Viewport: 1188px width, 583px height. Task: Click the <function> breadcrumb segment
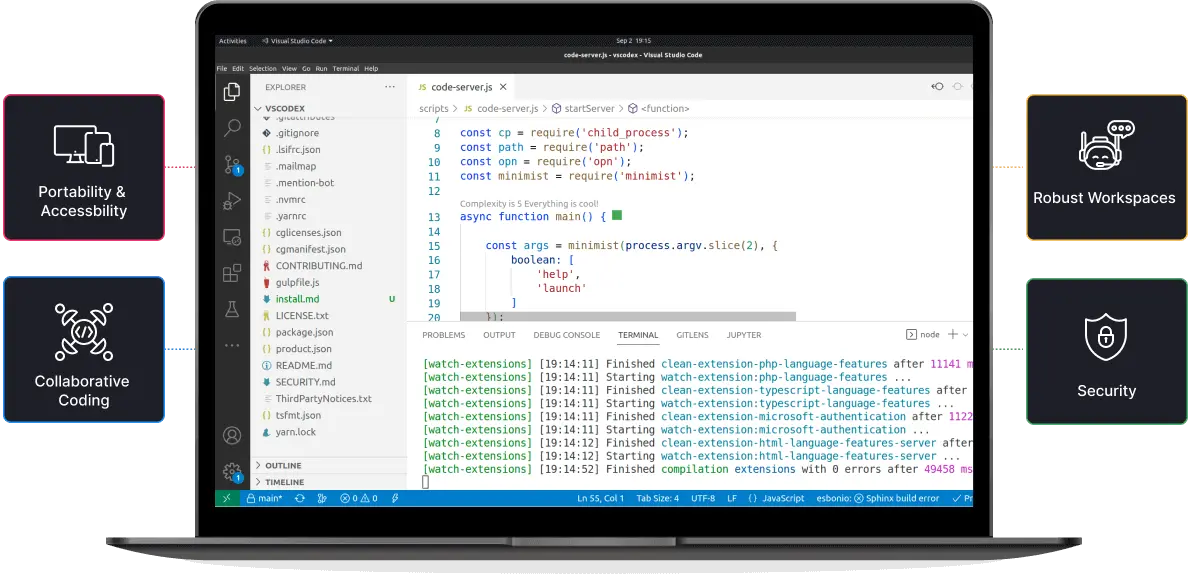pos(658,109)
